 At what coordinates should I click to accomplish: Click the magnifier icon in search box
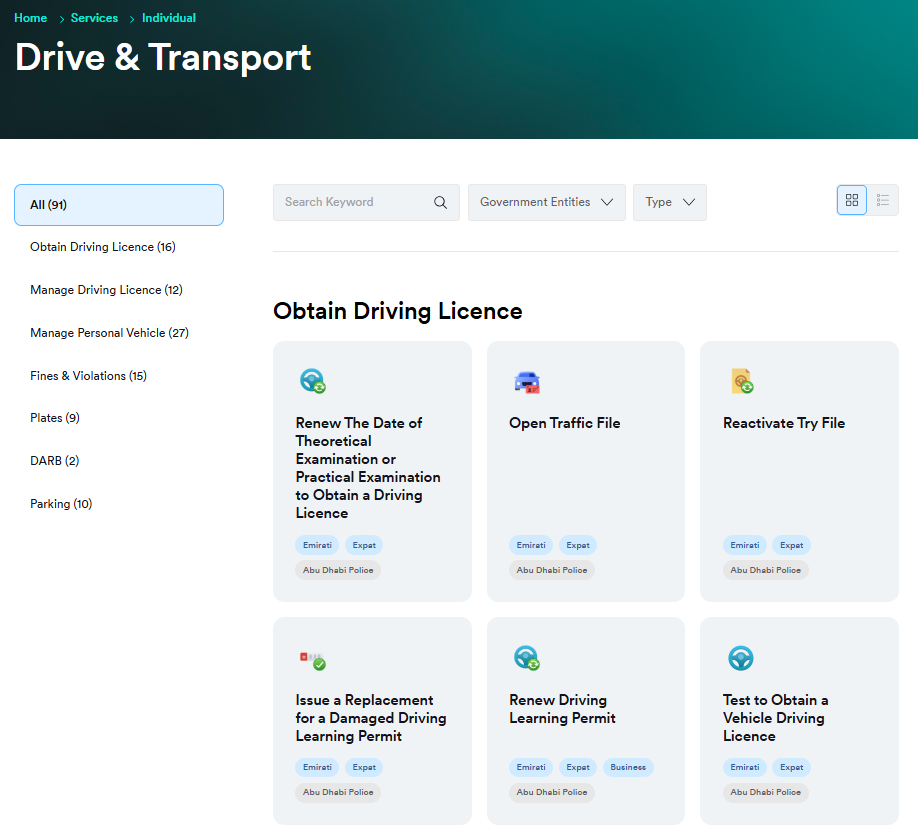(440, 202)
